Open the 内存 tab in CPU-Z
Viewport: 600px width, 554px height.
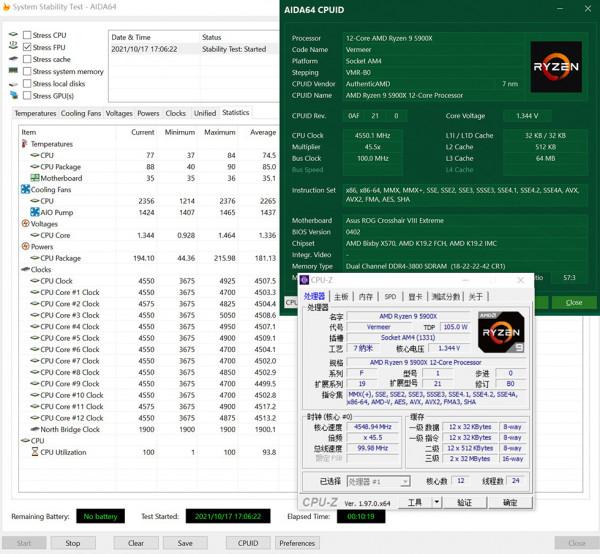point(365,297)
